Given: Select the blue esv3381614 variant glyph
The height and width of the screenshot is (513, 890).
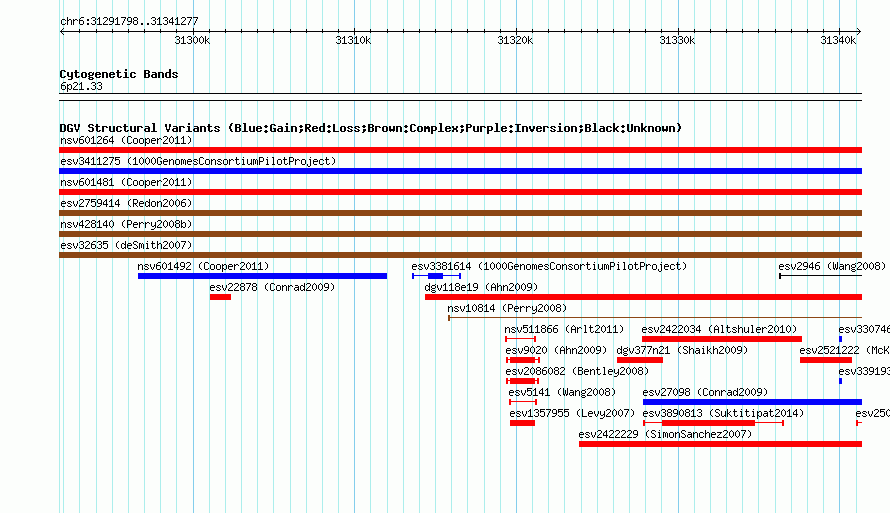Looking at the screenshot, I should point(436,276).
